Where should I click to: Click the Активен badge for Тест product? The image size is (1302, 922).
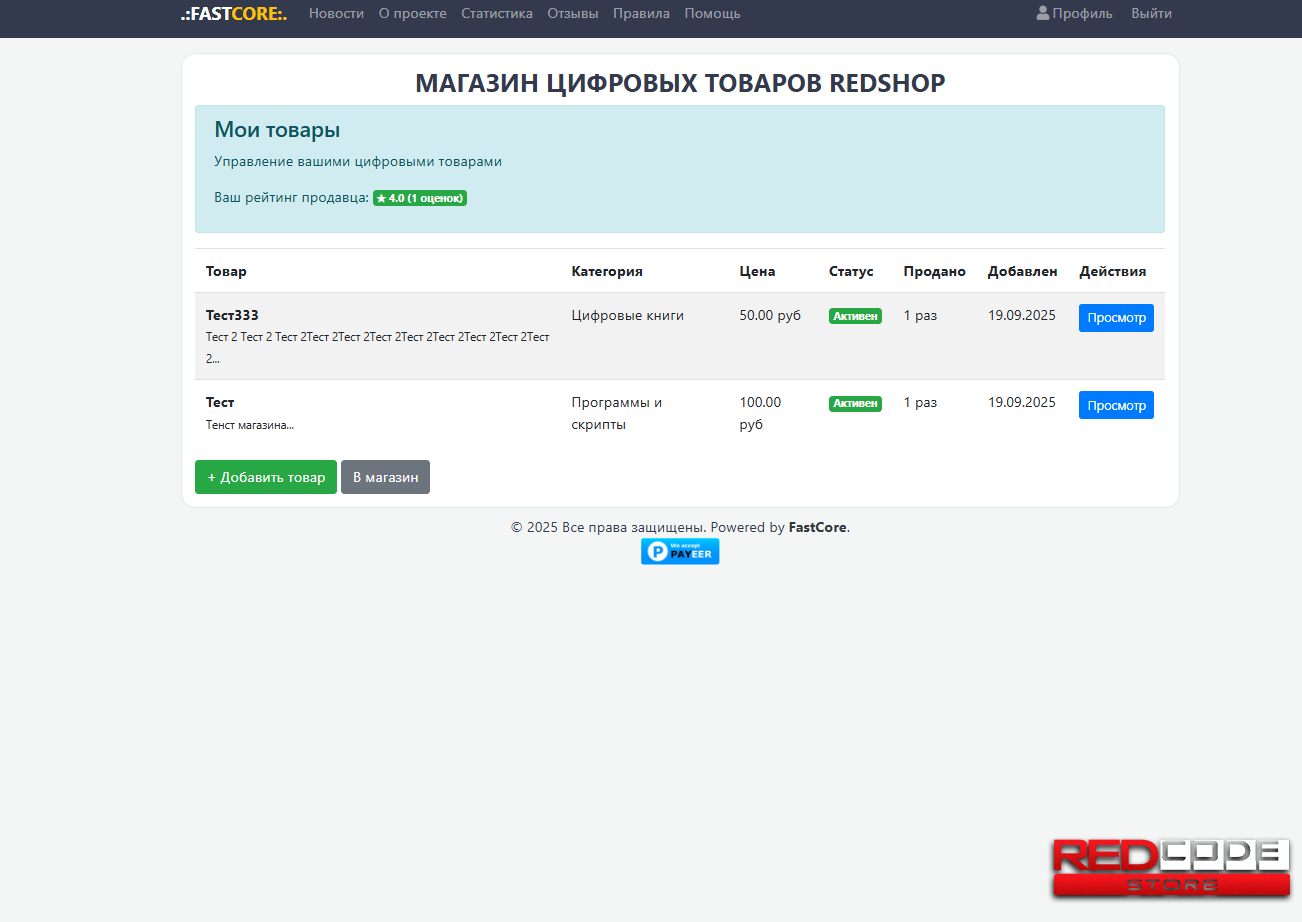click(x=855, y=404)
